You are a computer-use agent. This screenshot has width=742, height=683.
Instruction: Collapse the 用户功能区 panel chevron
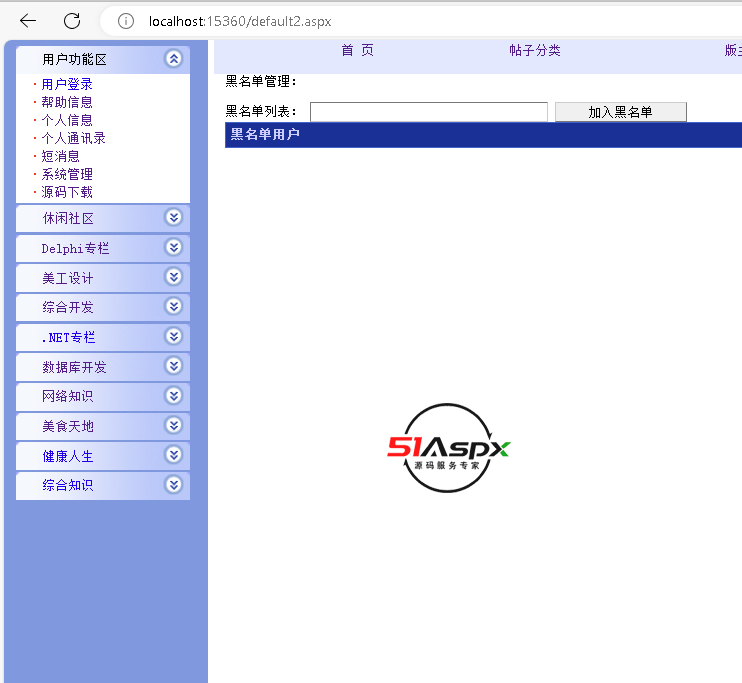click(174, 59)
